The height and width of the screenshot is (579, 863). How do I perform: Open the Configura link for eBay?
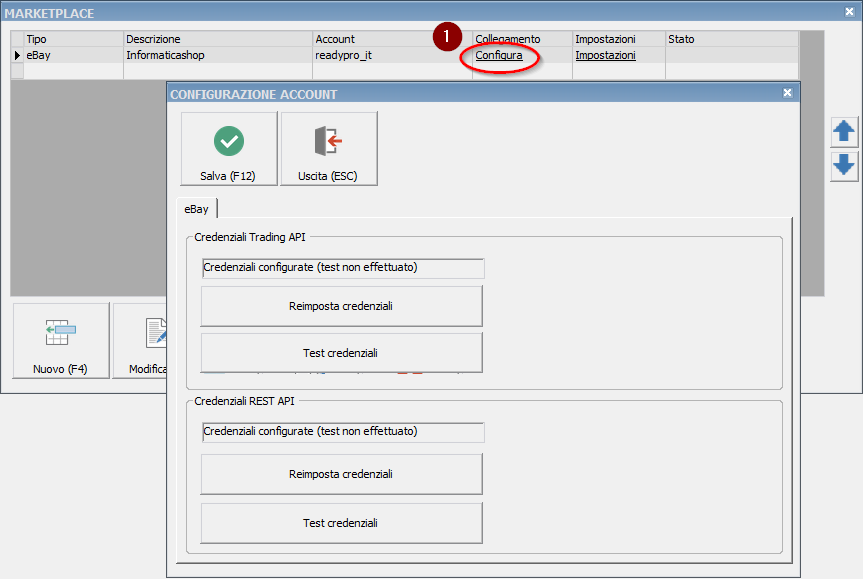pos(498,56)
